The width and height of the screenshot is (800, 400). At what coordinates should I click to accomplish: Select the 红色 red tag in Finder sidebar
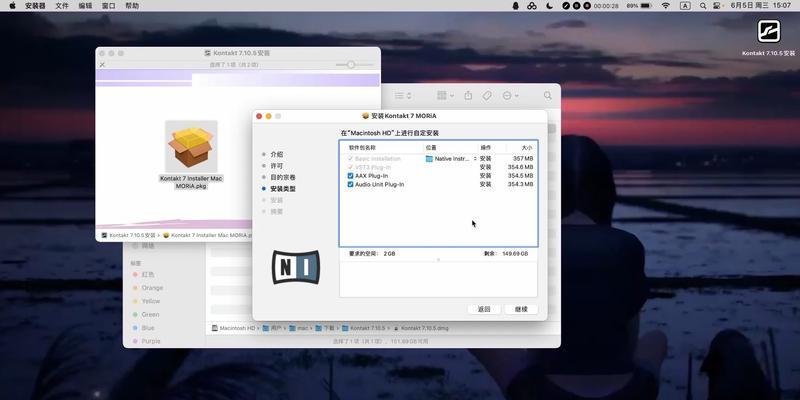point(148,274)
